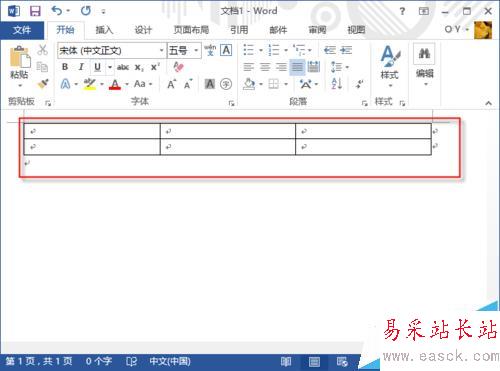Click the Borders icon

[x=274, y=84]
